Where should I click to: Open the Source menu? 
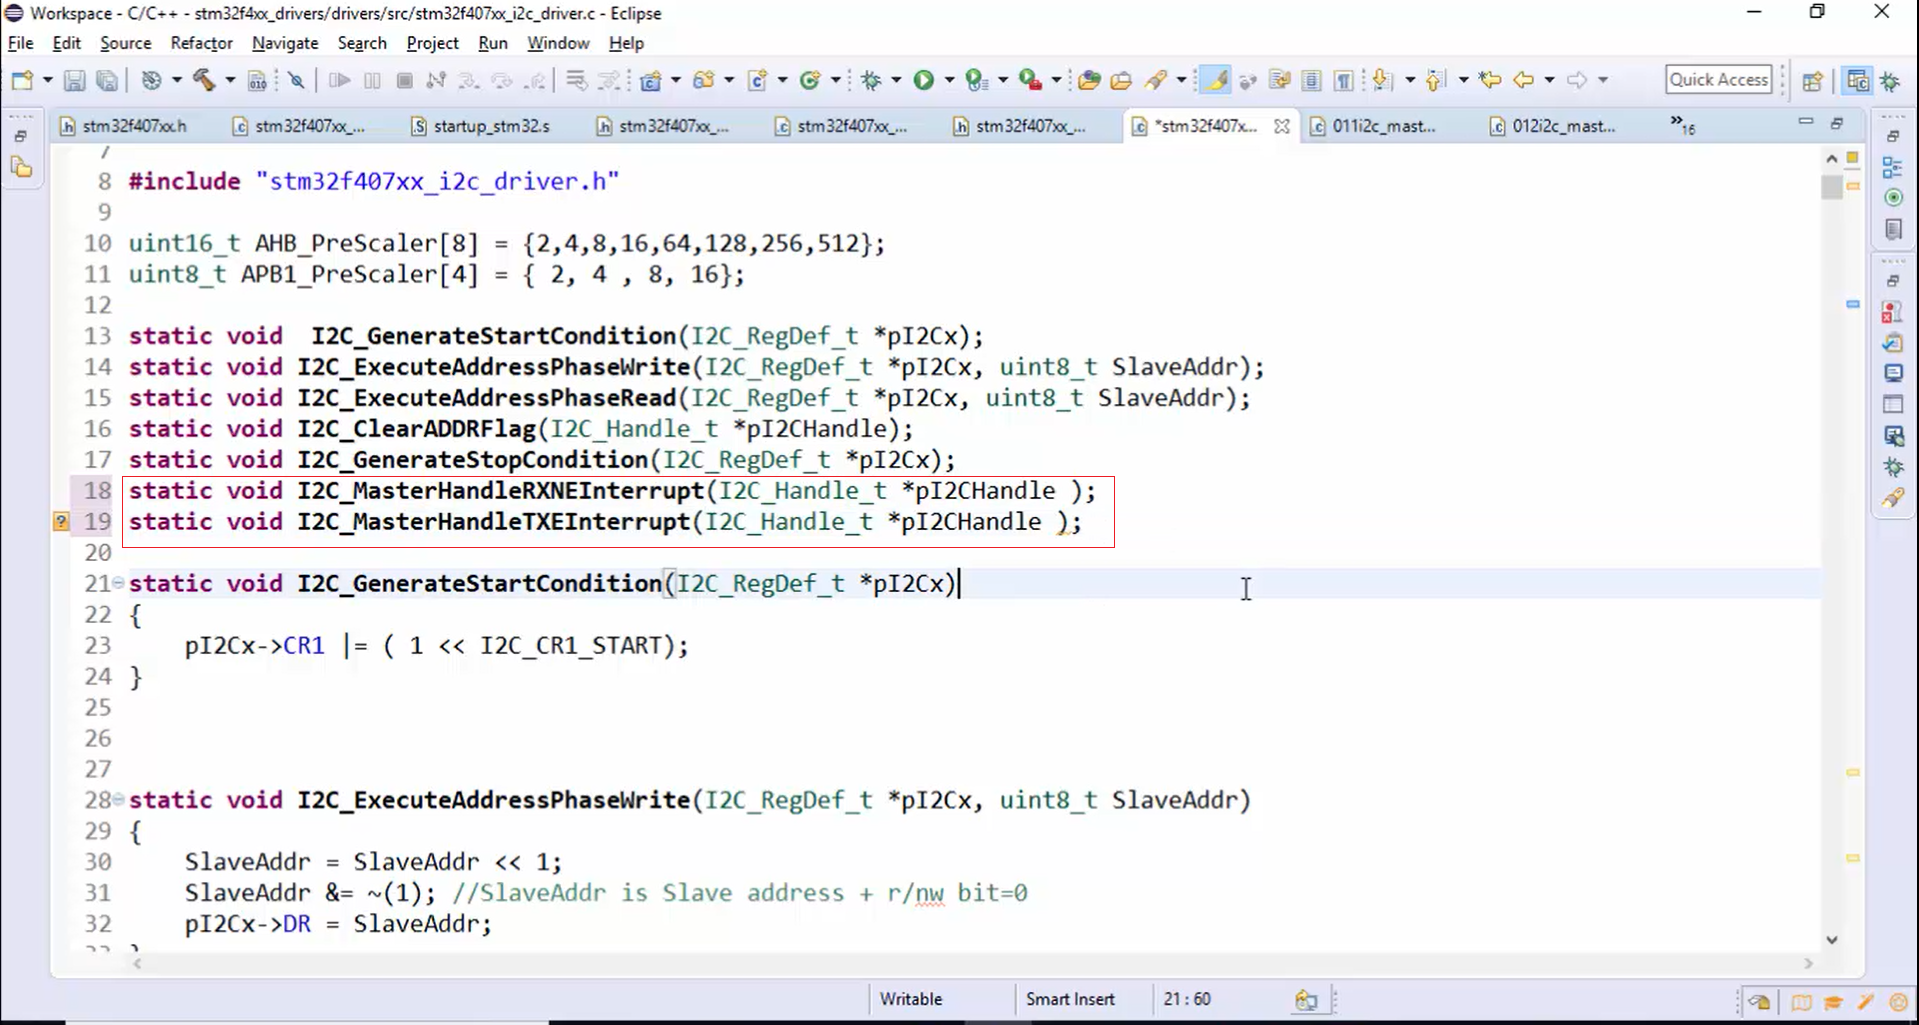point(125,43)
